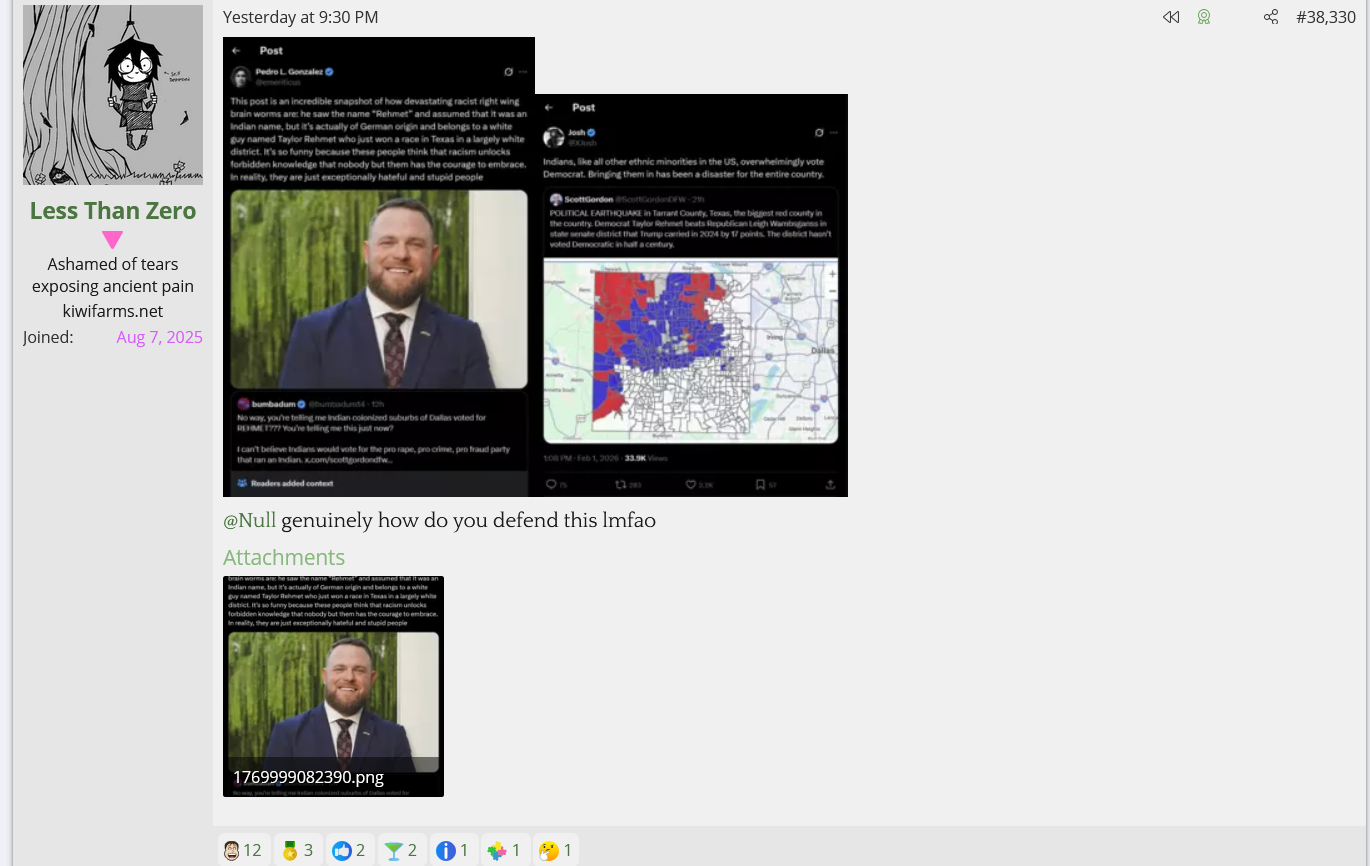Click the blue informative 'i' reaction
Screen dimensions: 1370x866
[x=454, y=850]
